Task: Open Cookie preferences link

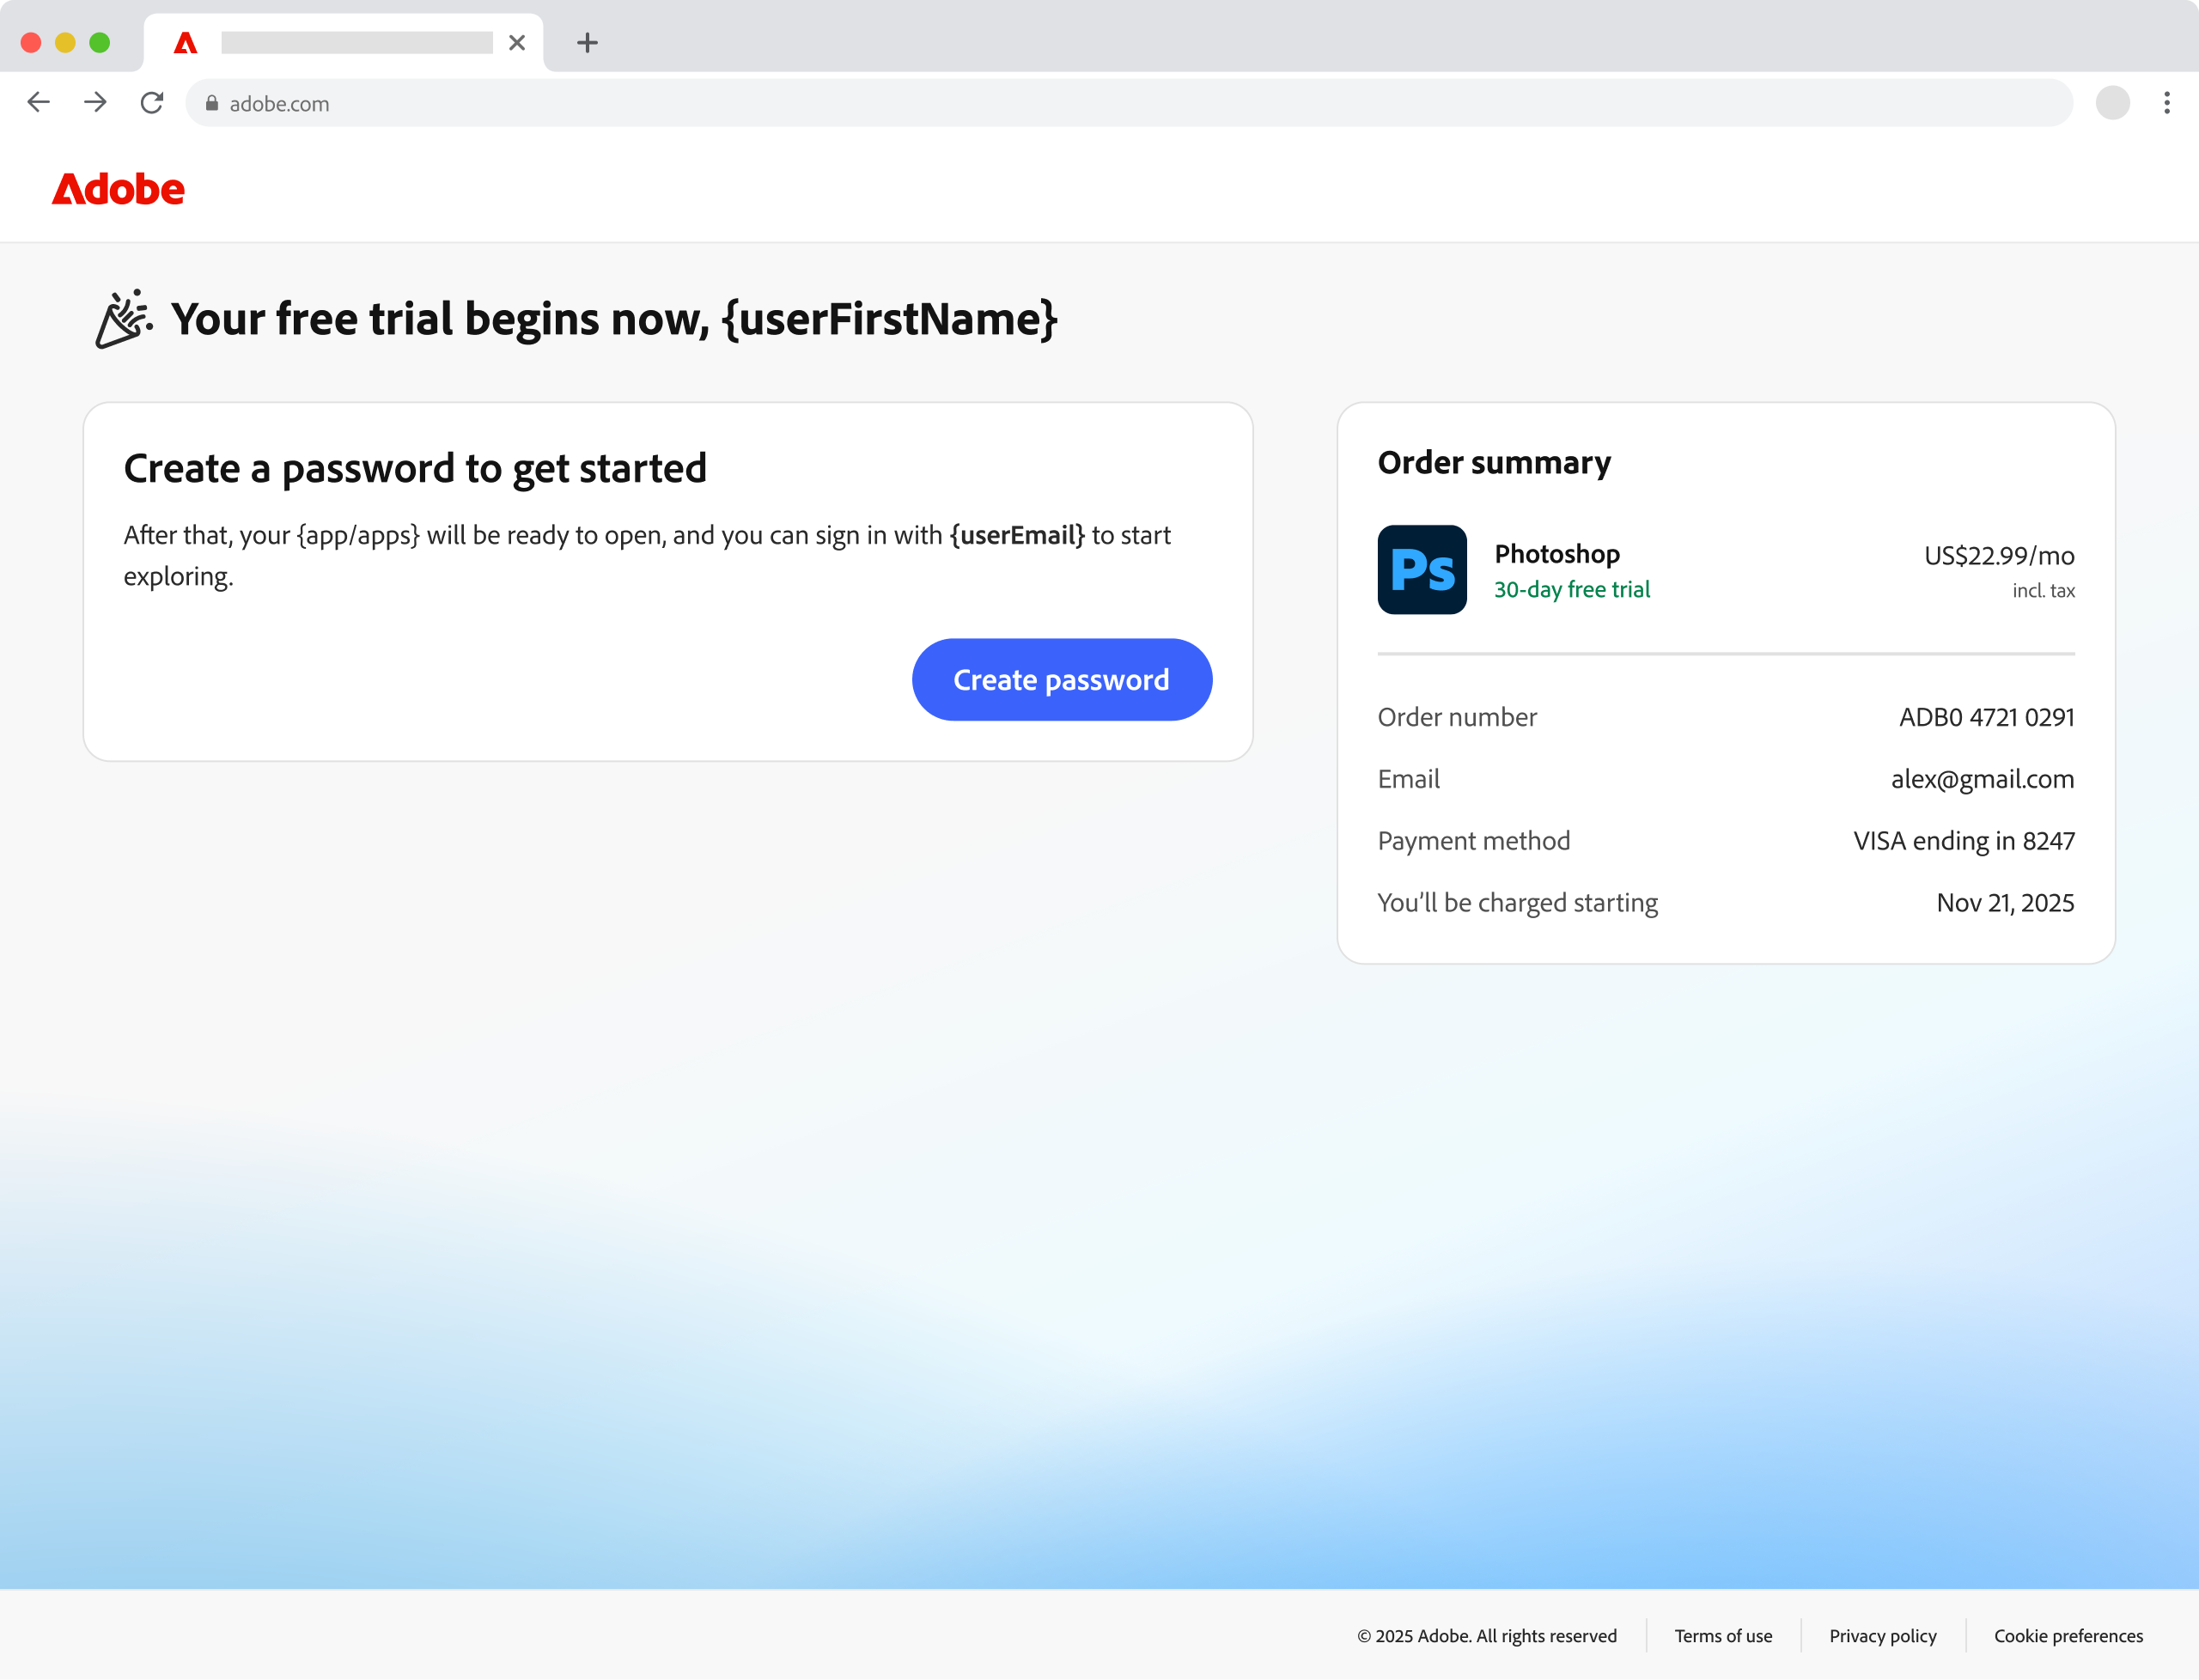Action: point(2068,1636)
